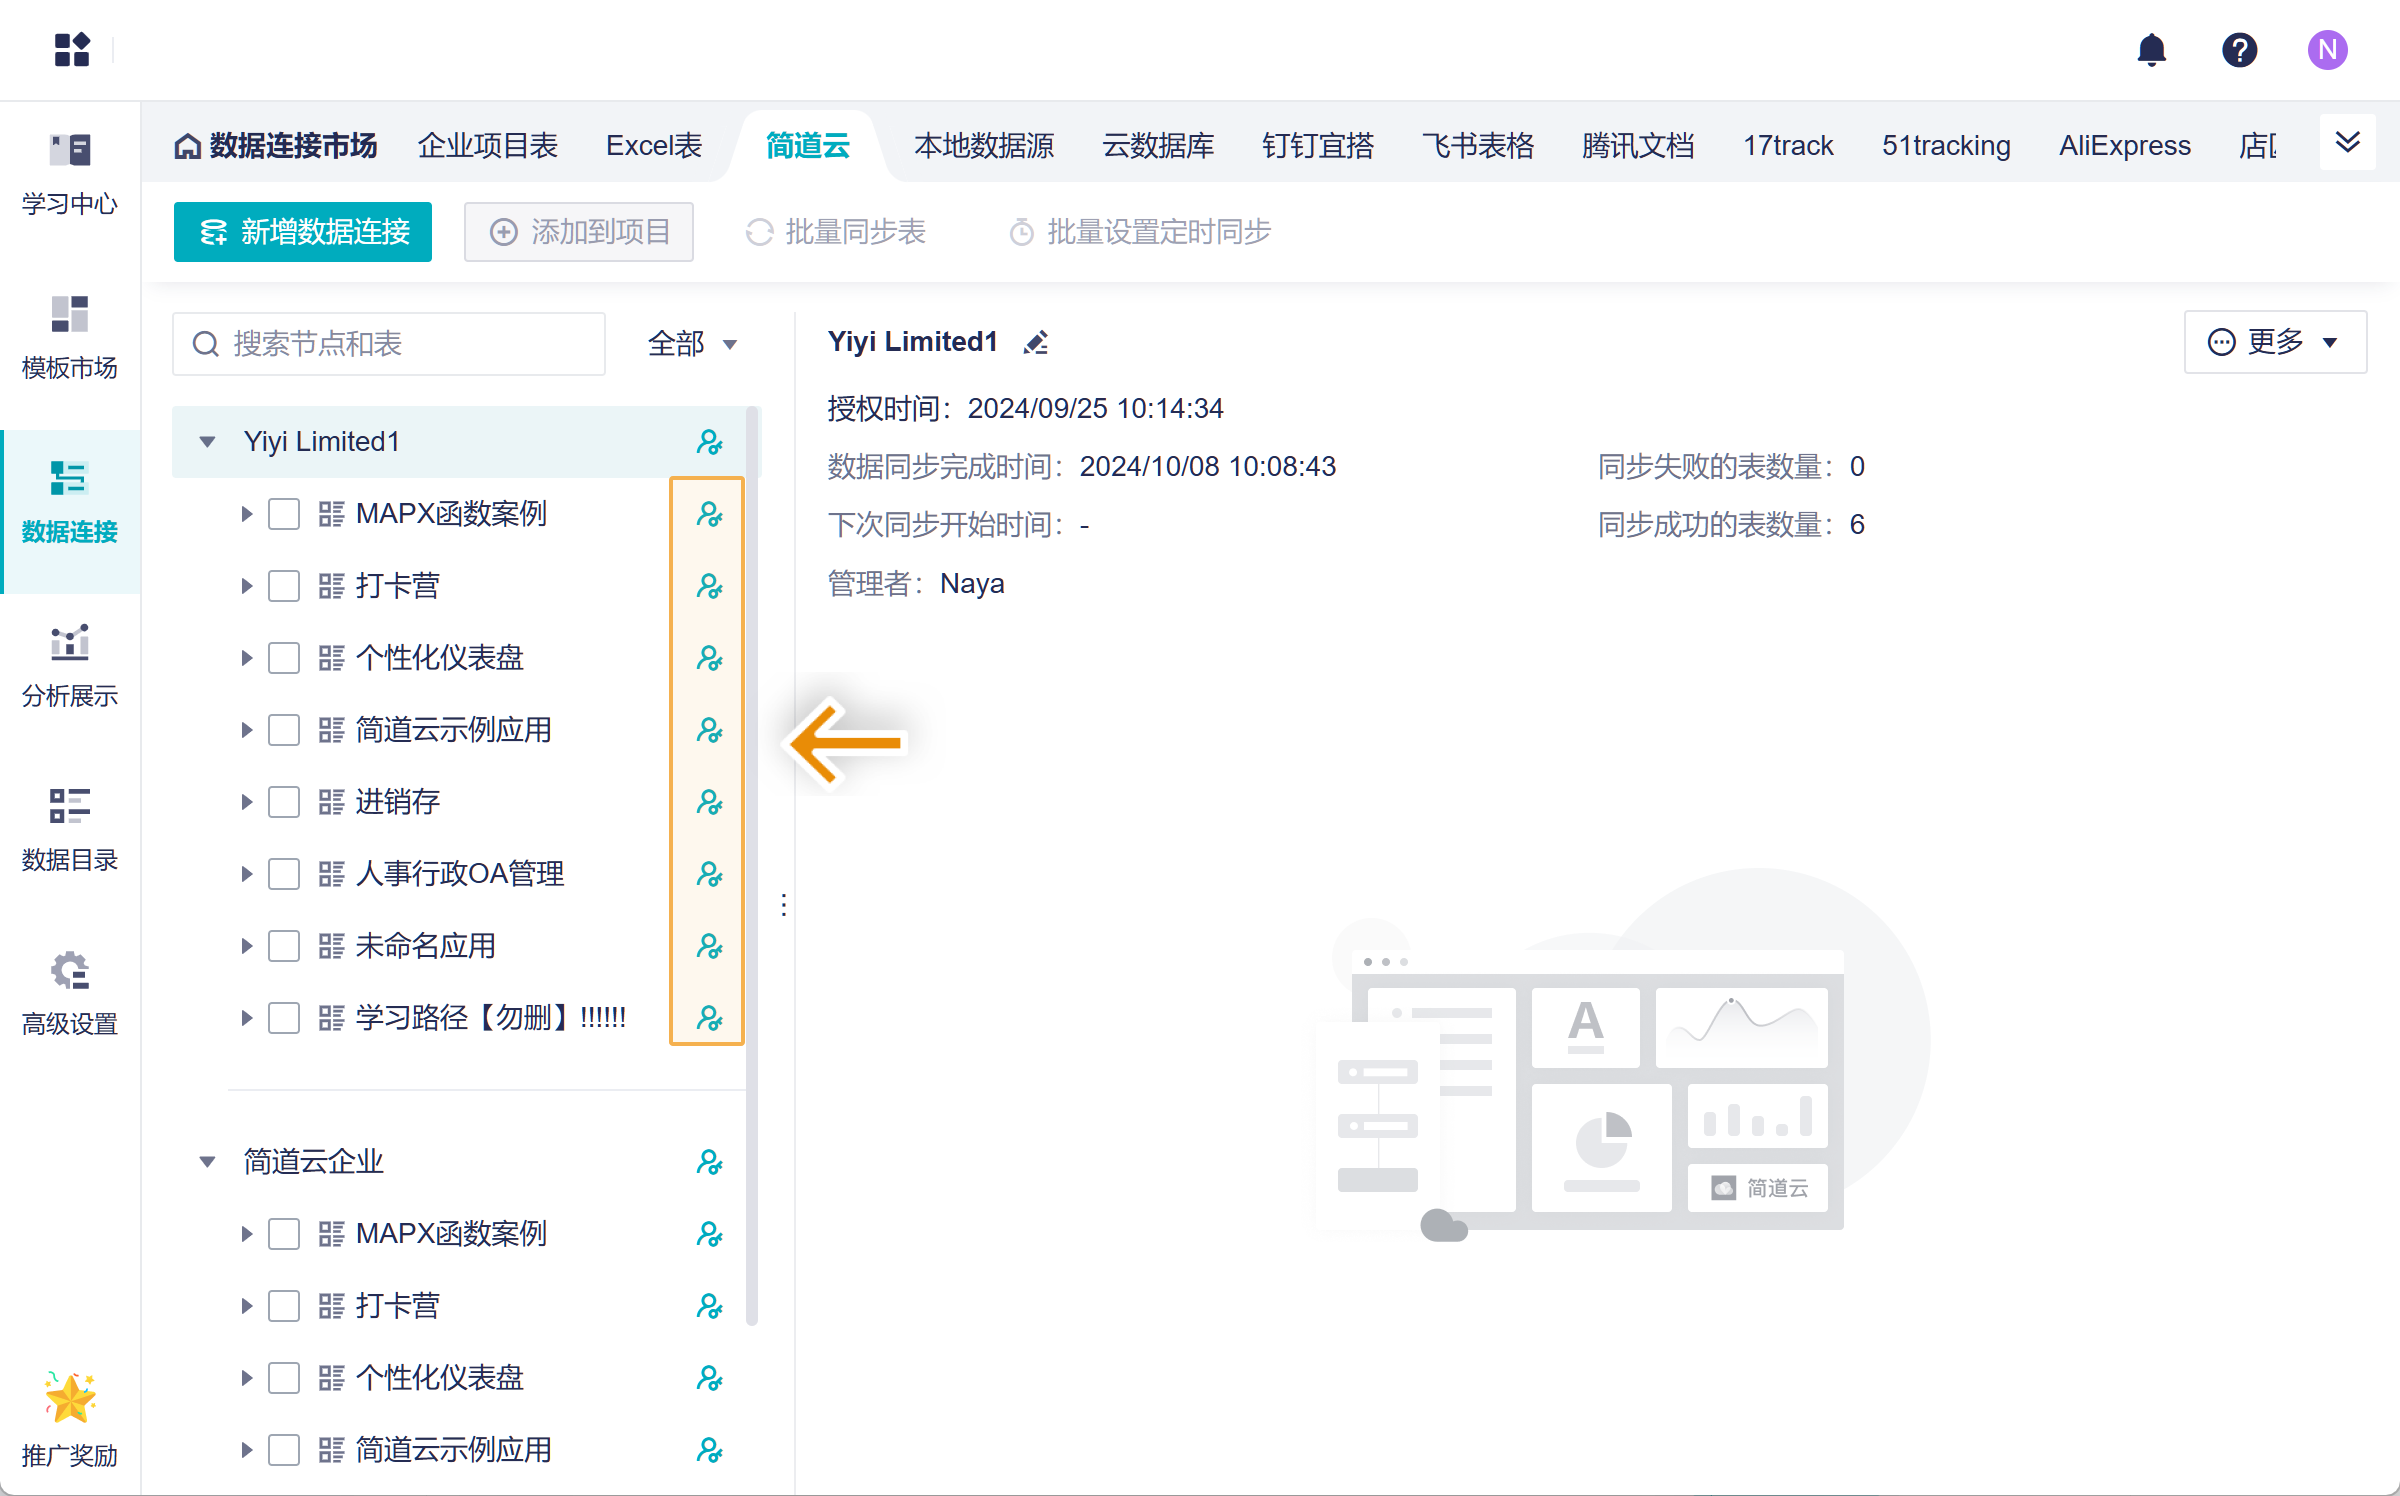
Task: Open 高级设置 in the sidebar
Action: [70, 993]
